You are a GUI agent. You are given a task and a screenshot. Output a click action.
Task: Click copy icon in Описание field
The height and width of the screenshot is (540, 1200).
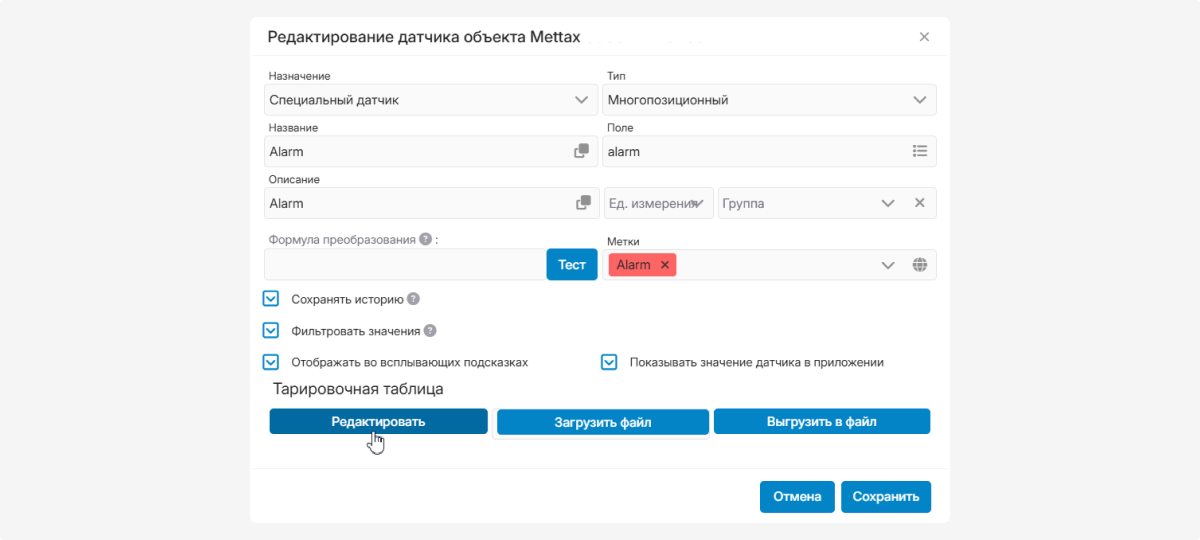pyautogui.click(x=583, y=203)
